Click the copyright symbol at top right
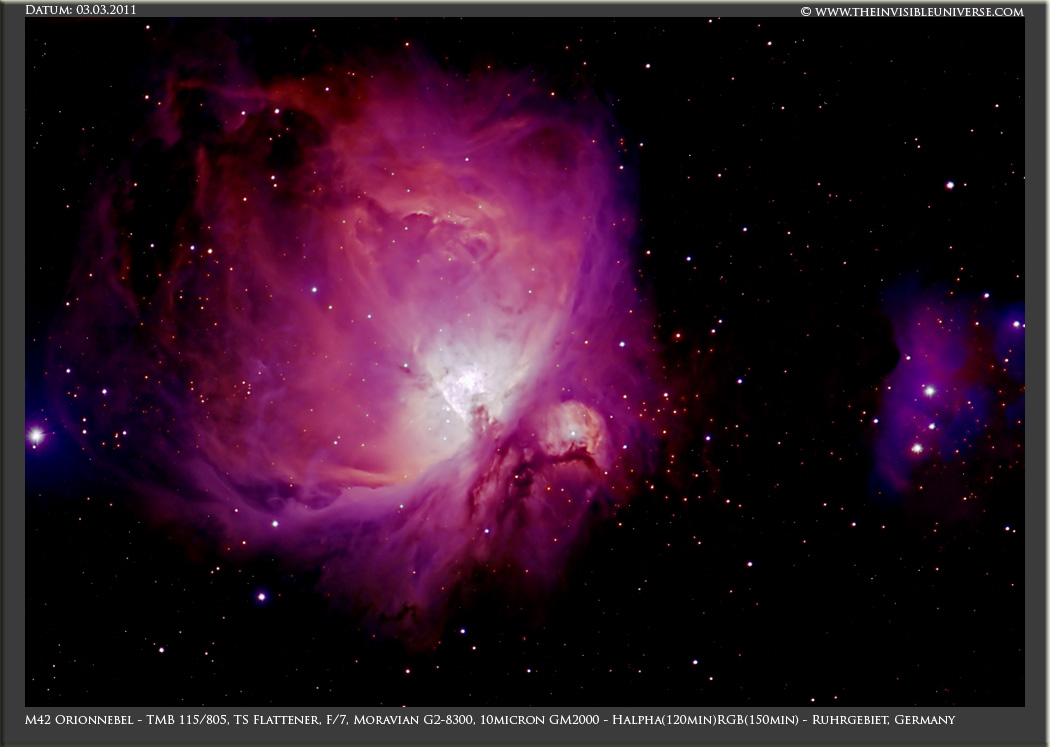Viewport: 1050px width, 747px height. pyautogui.click(x=806, y=11)
